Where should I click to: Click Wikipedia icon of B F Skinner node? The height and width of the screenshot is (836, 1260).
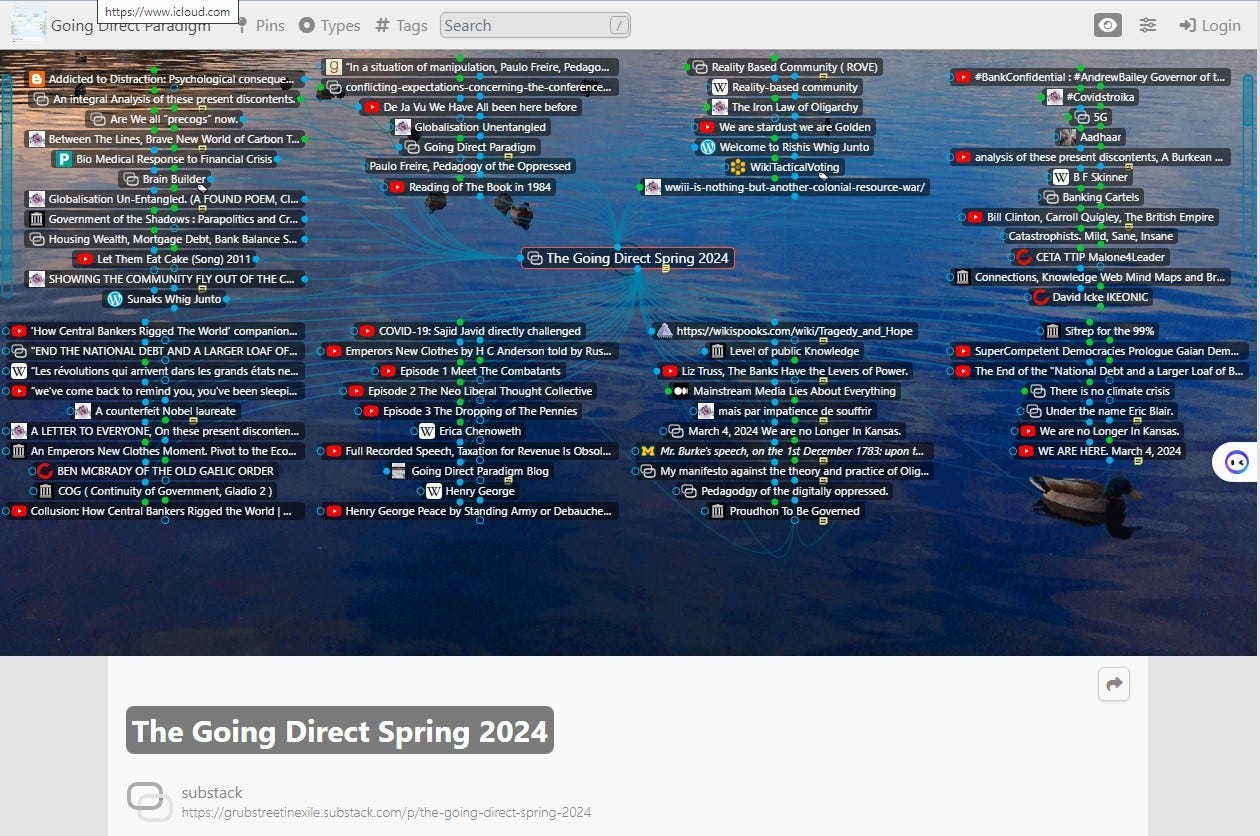pyautogui.click(x=1061, y=177)
